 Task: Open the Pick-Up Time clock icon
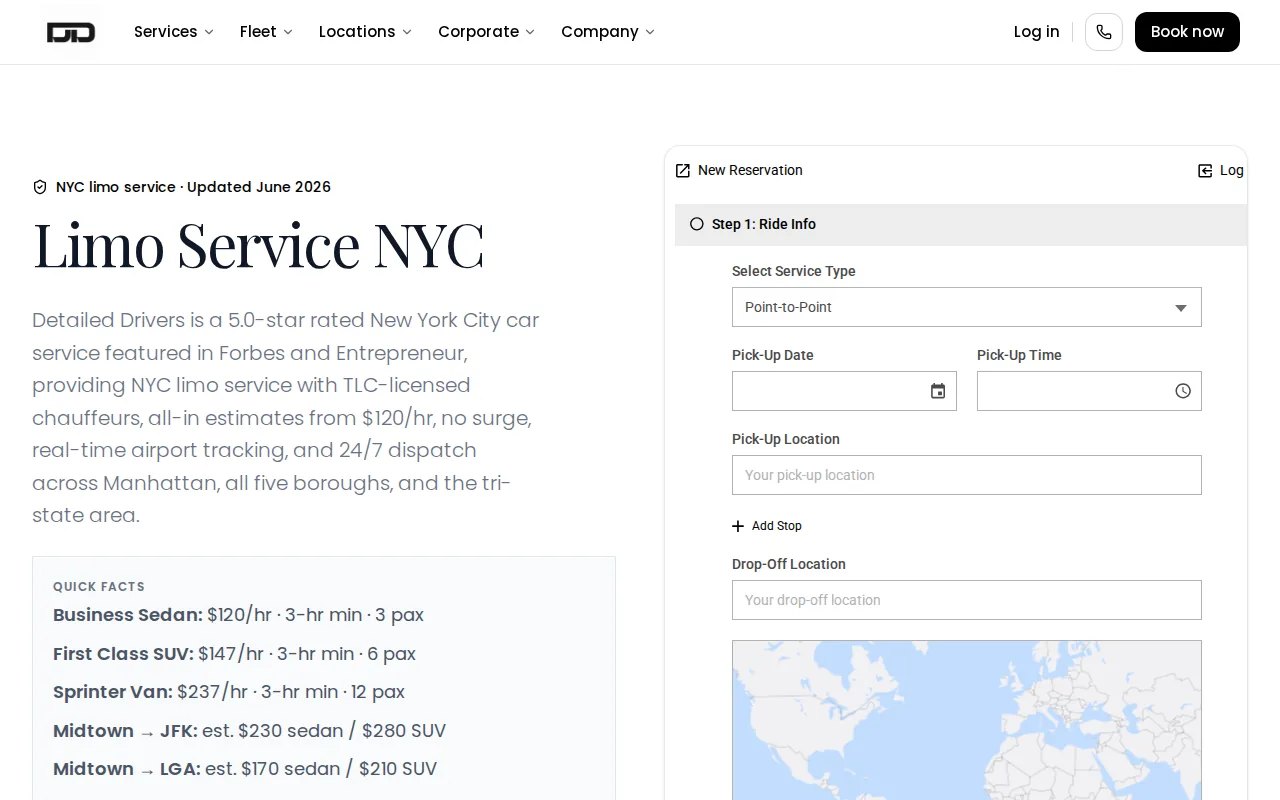tap(1183, 391)
